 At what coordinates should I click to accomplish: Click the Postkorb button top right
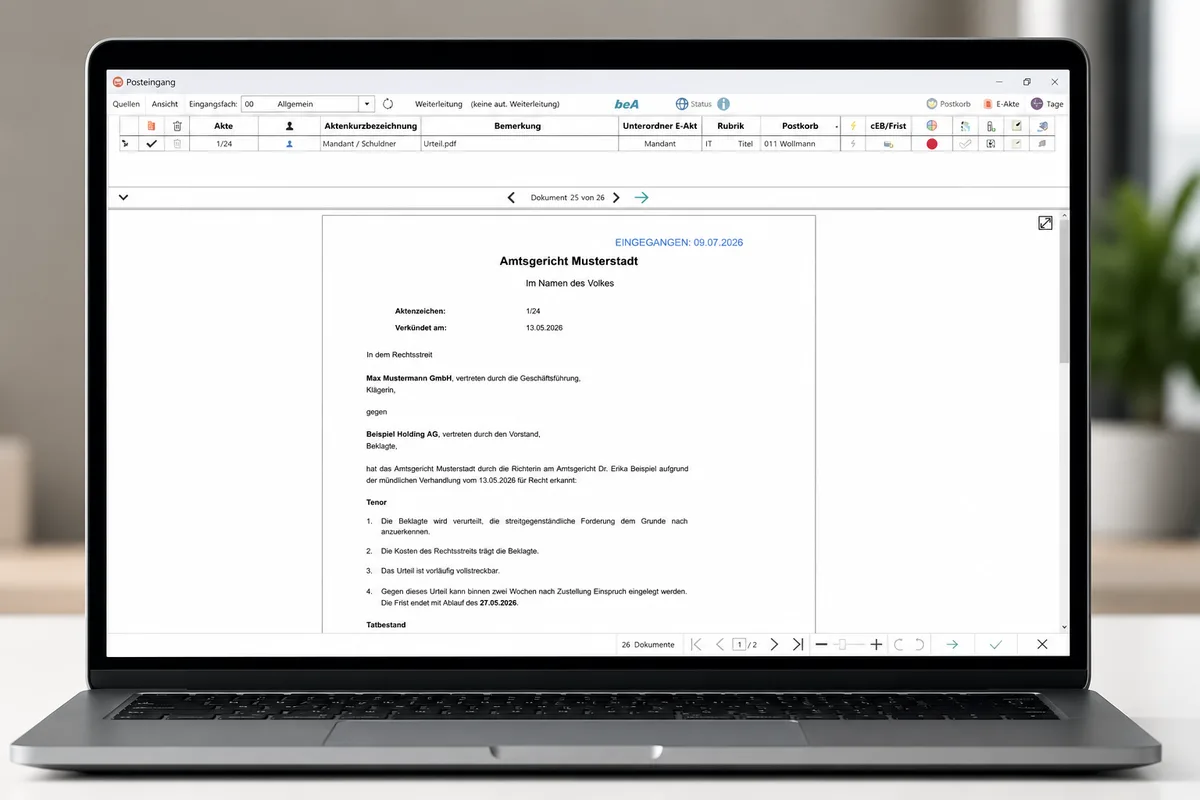point(948,104)
